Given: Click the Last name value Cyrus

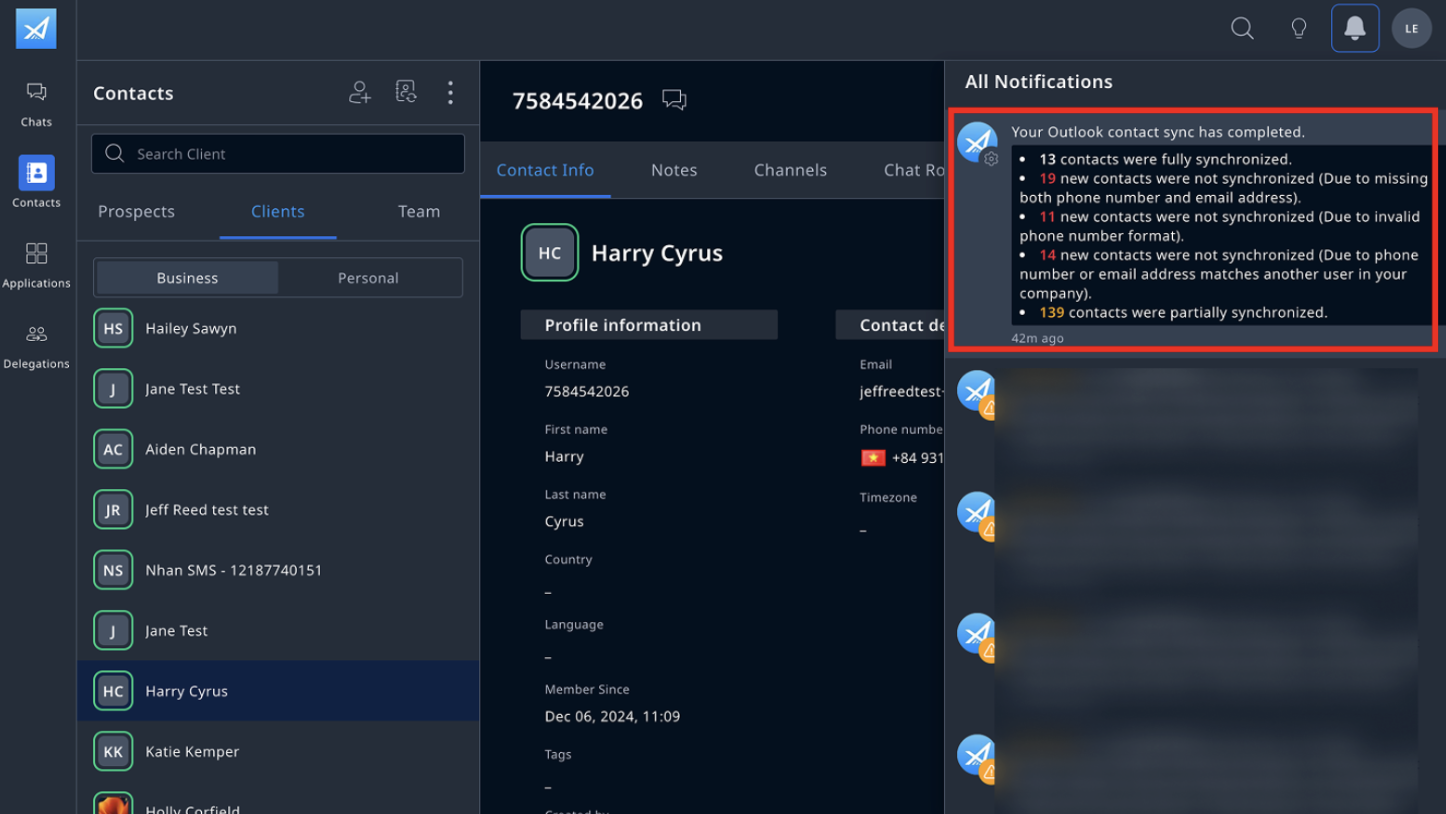Looking at the screenshot, I should (x=564, y=522).
